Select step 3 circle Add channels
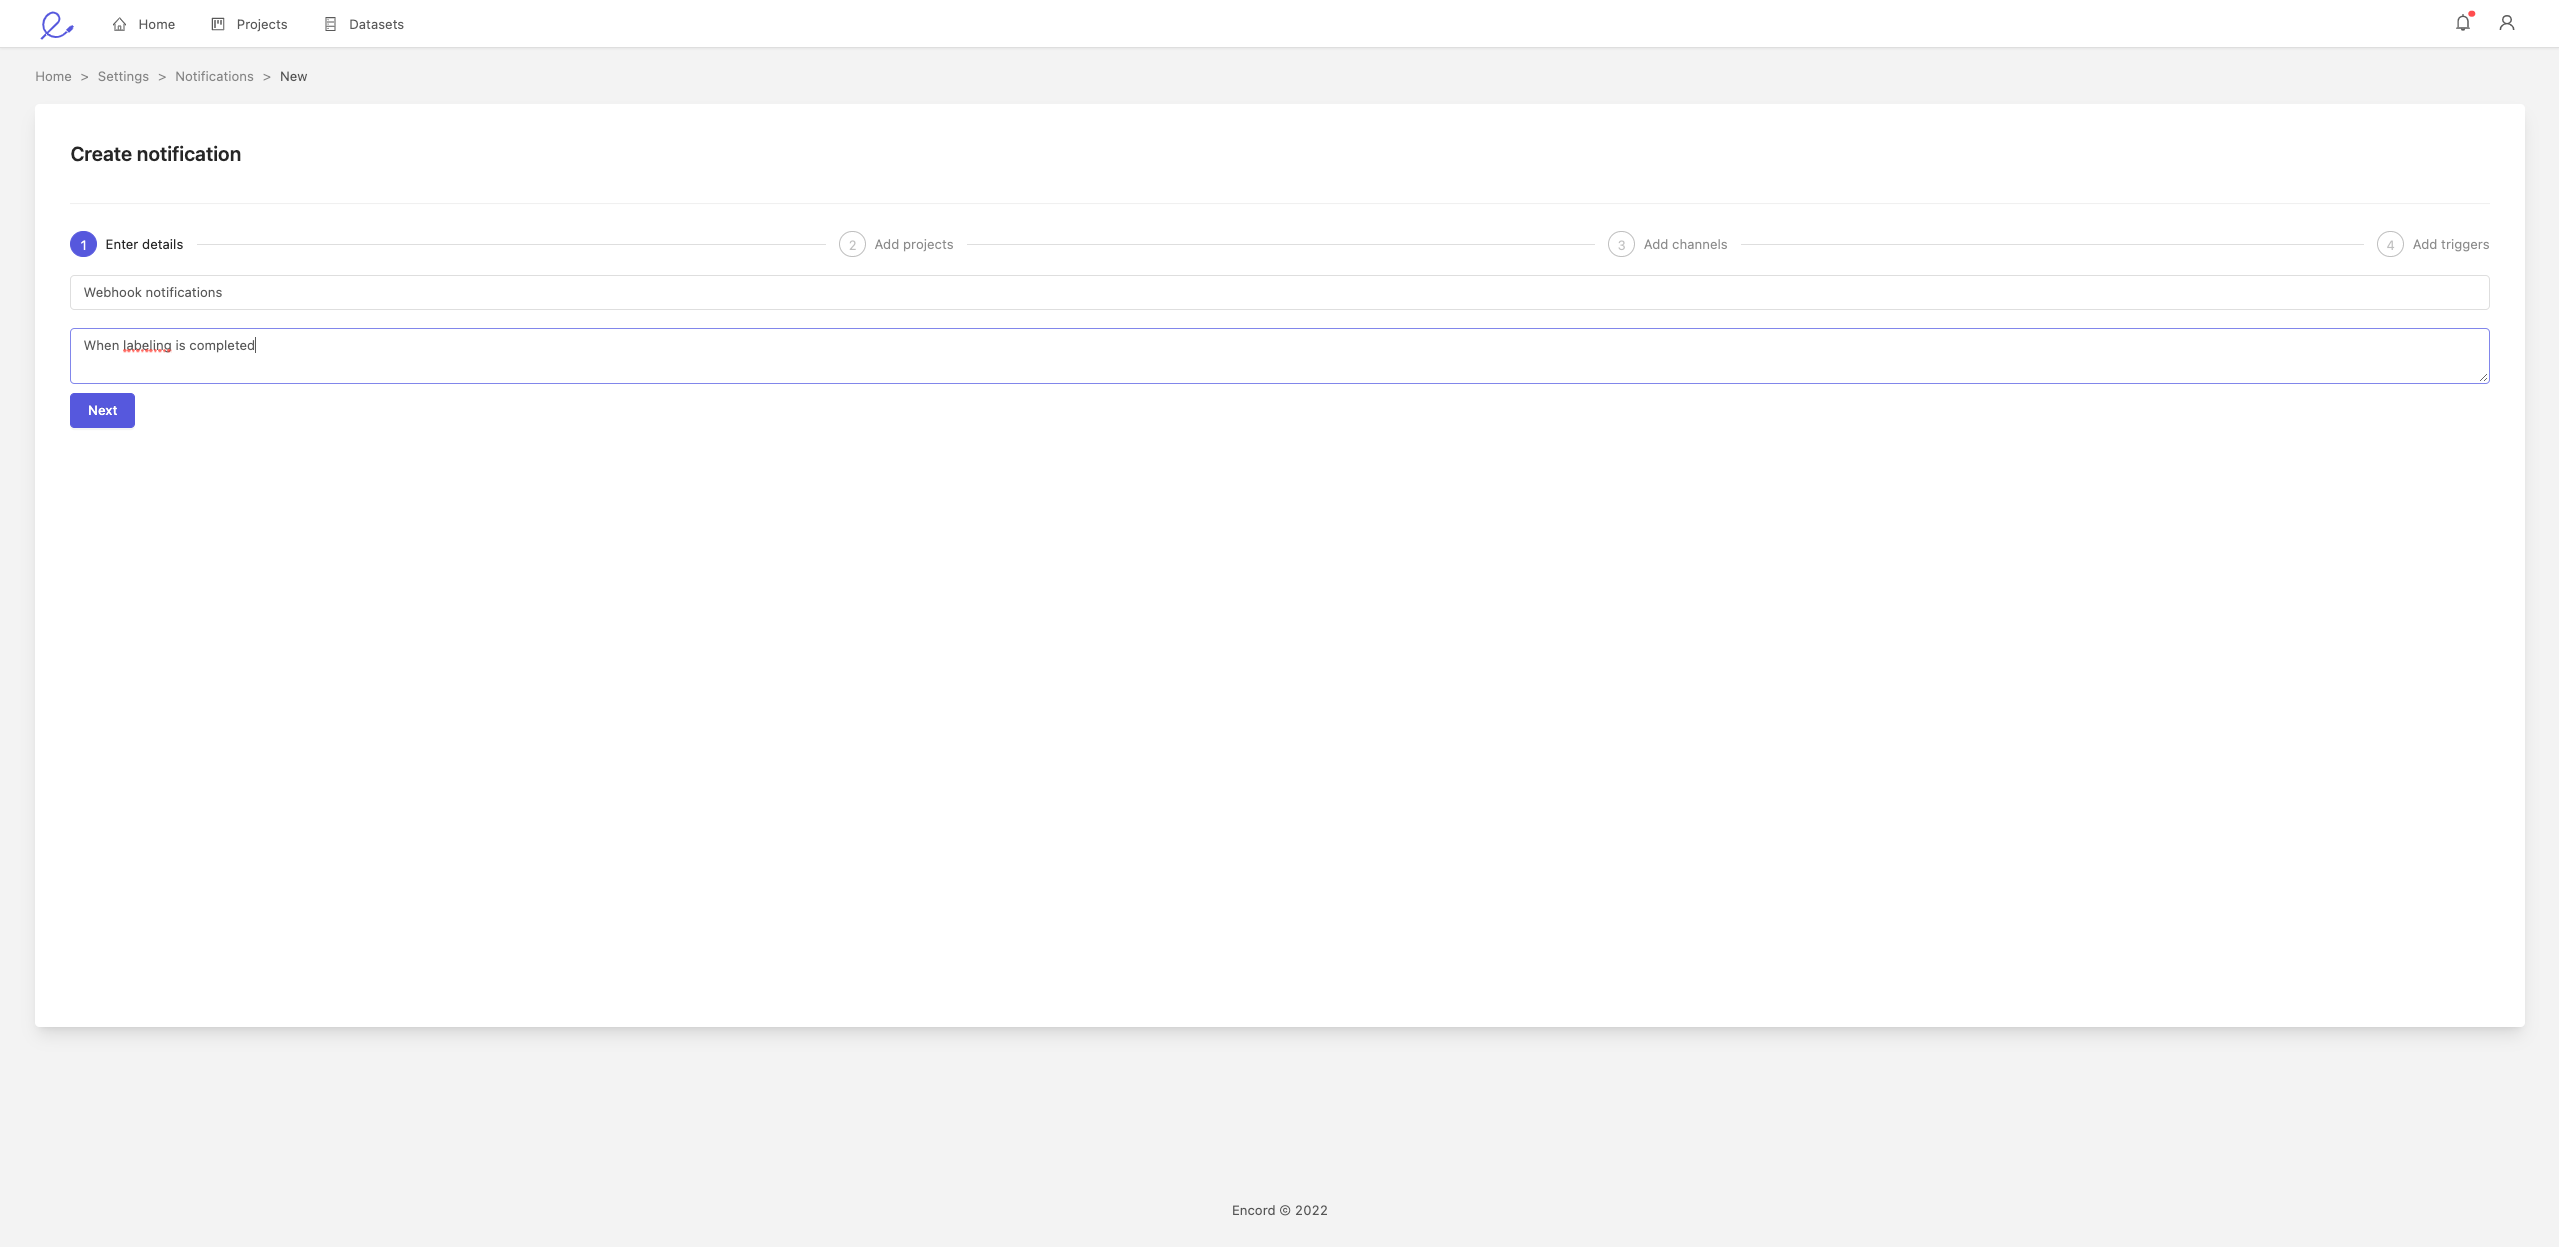 tap(1621, 245)
